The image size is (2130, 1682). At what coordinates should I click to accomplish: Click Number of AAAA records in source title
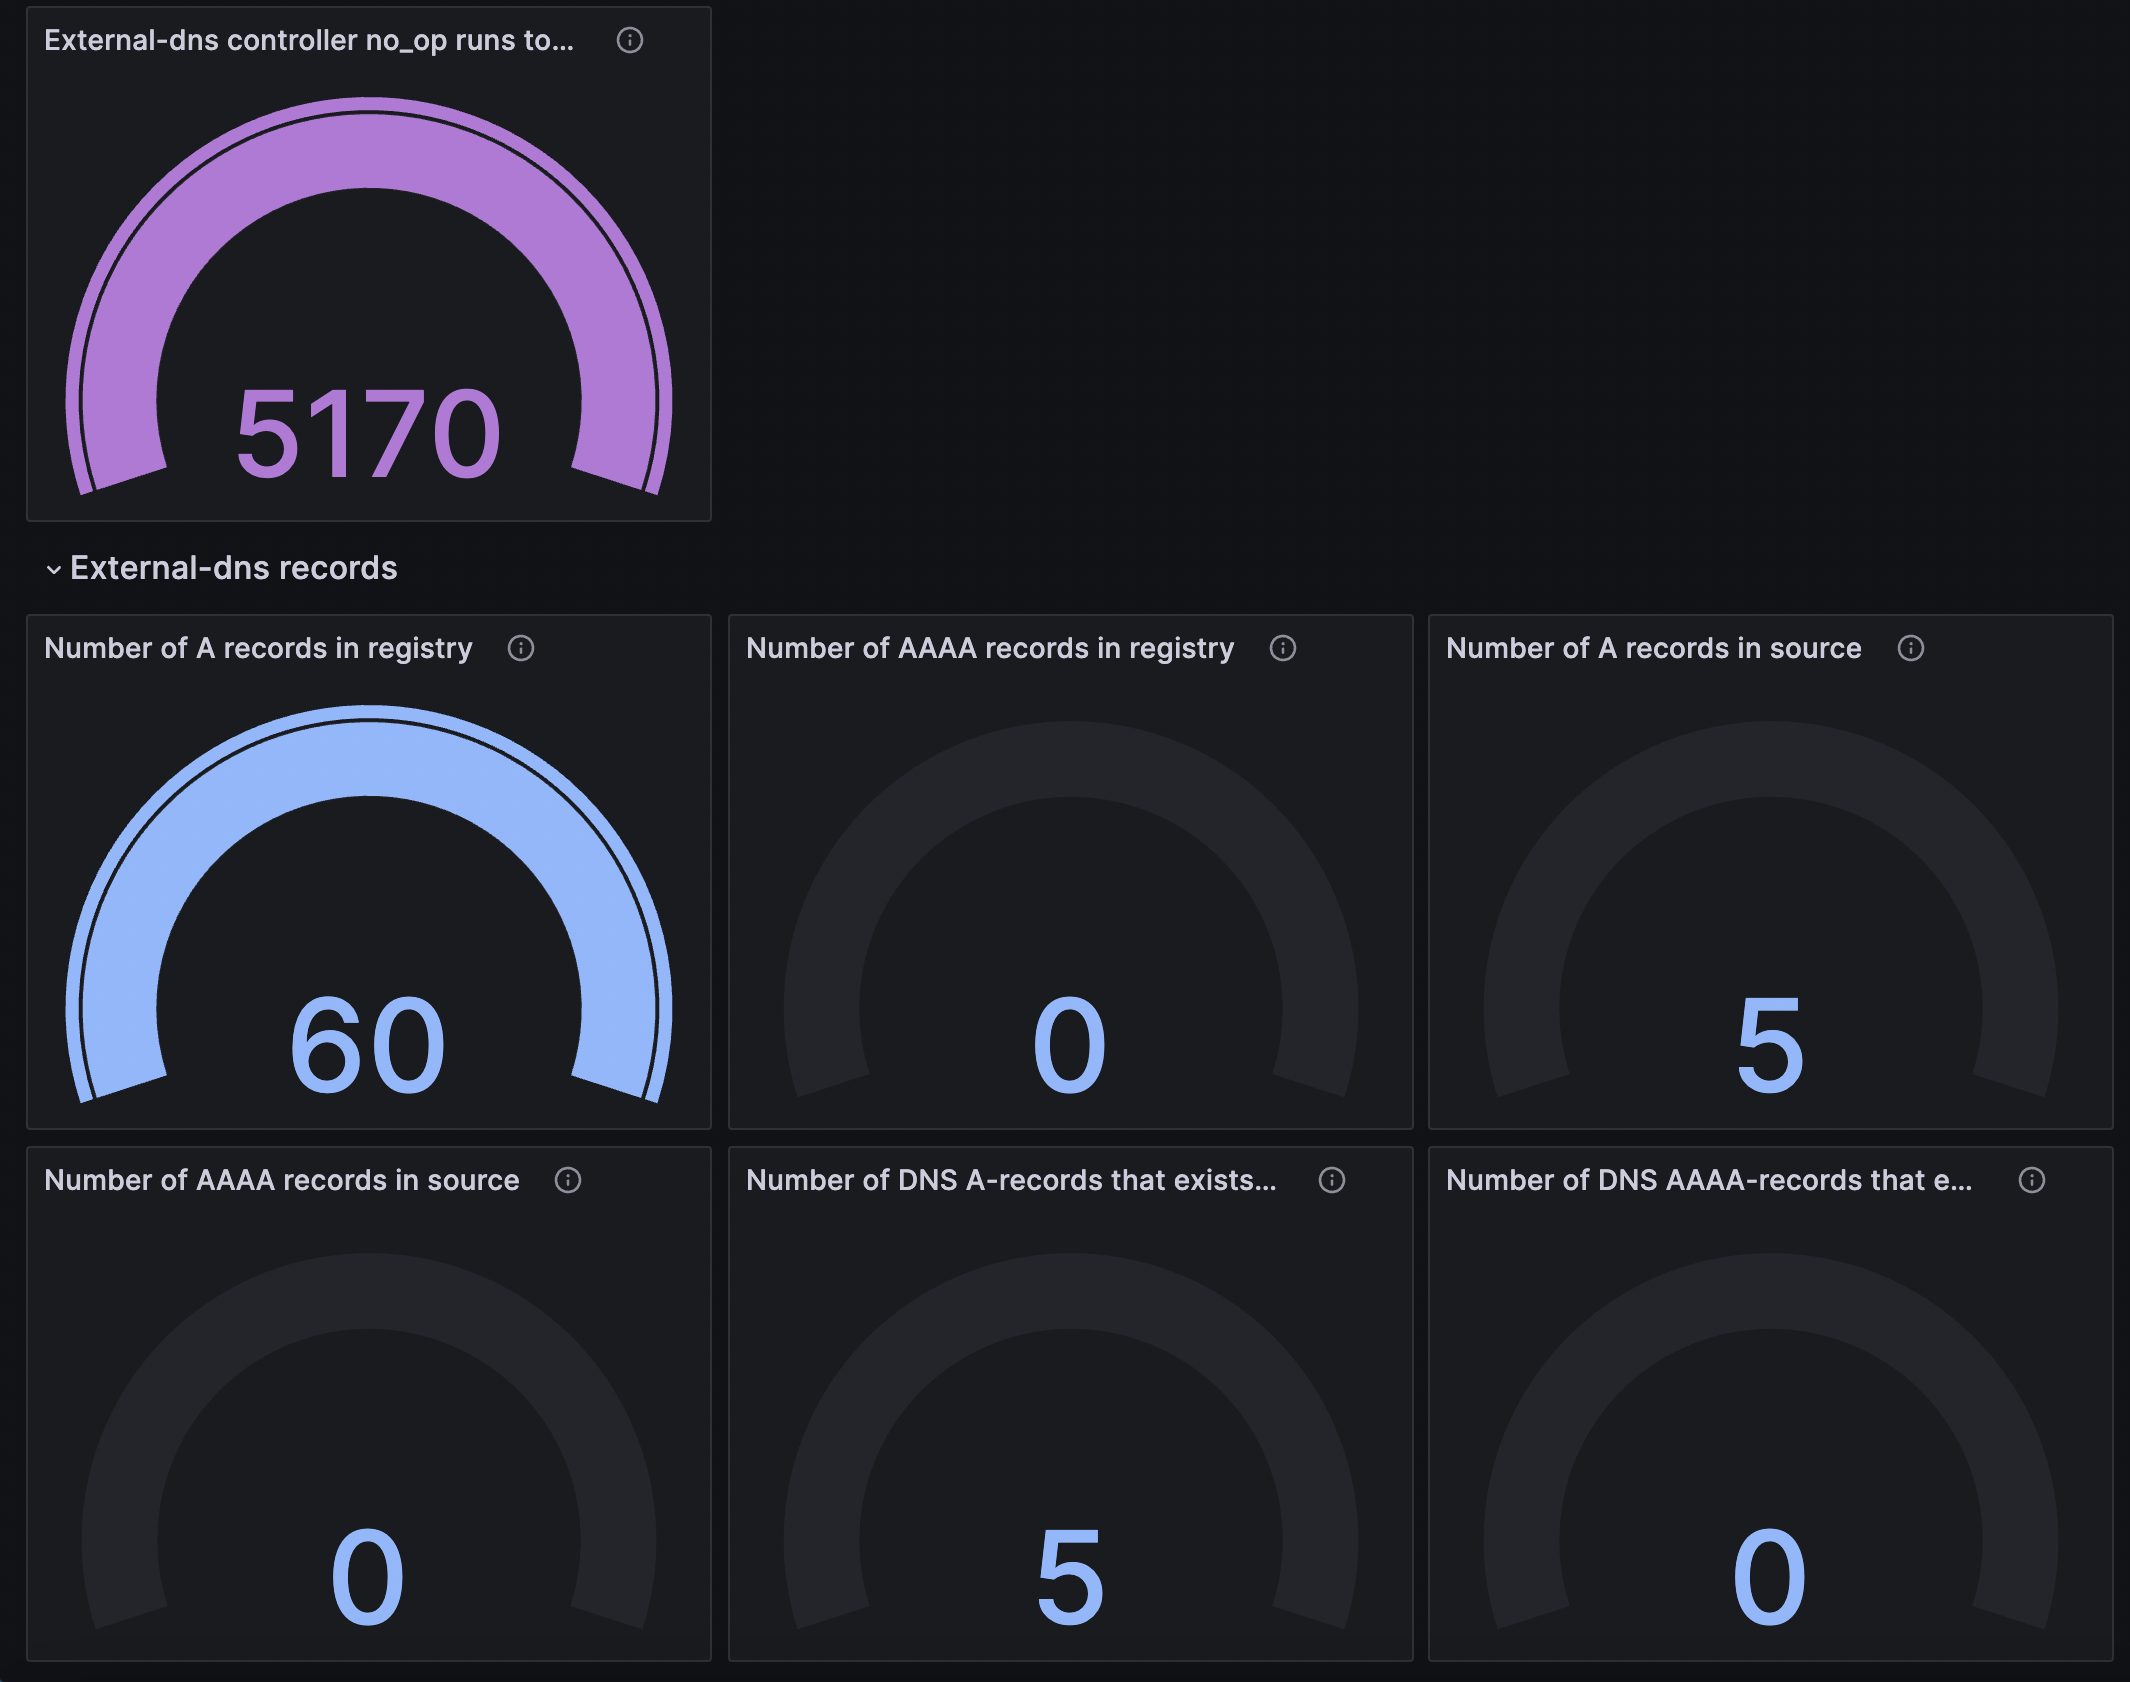click(282, 1180)
